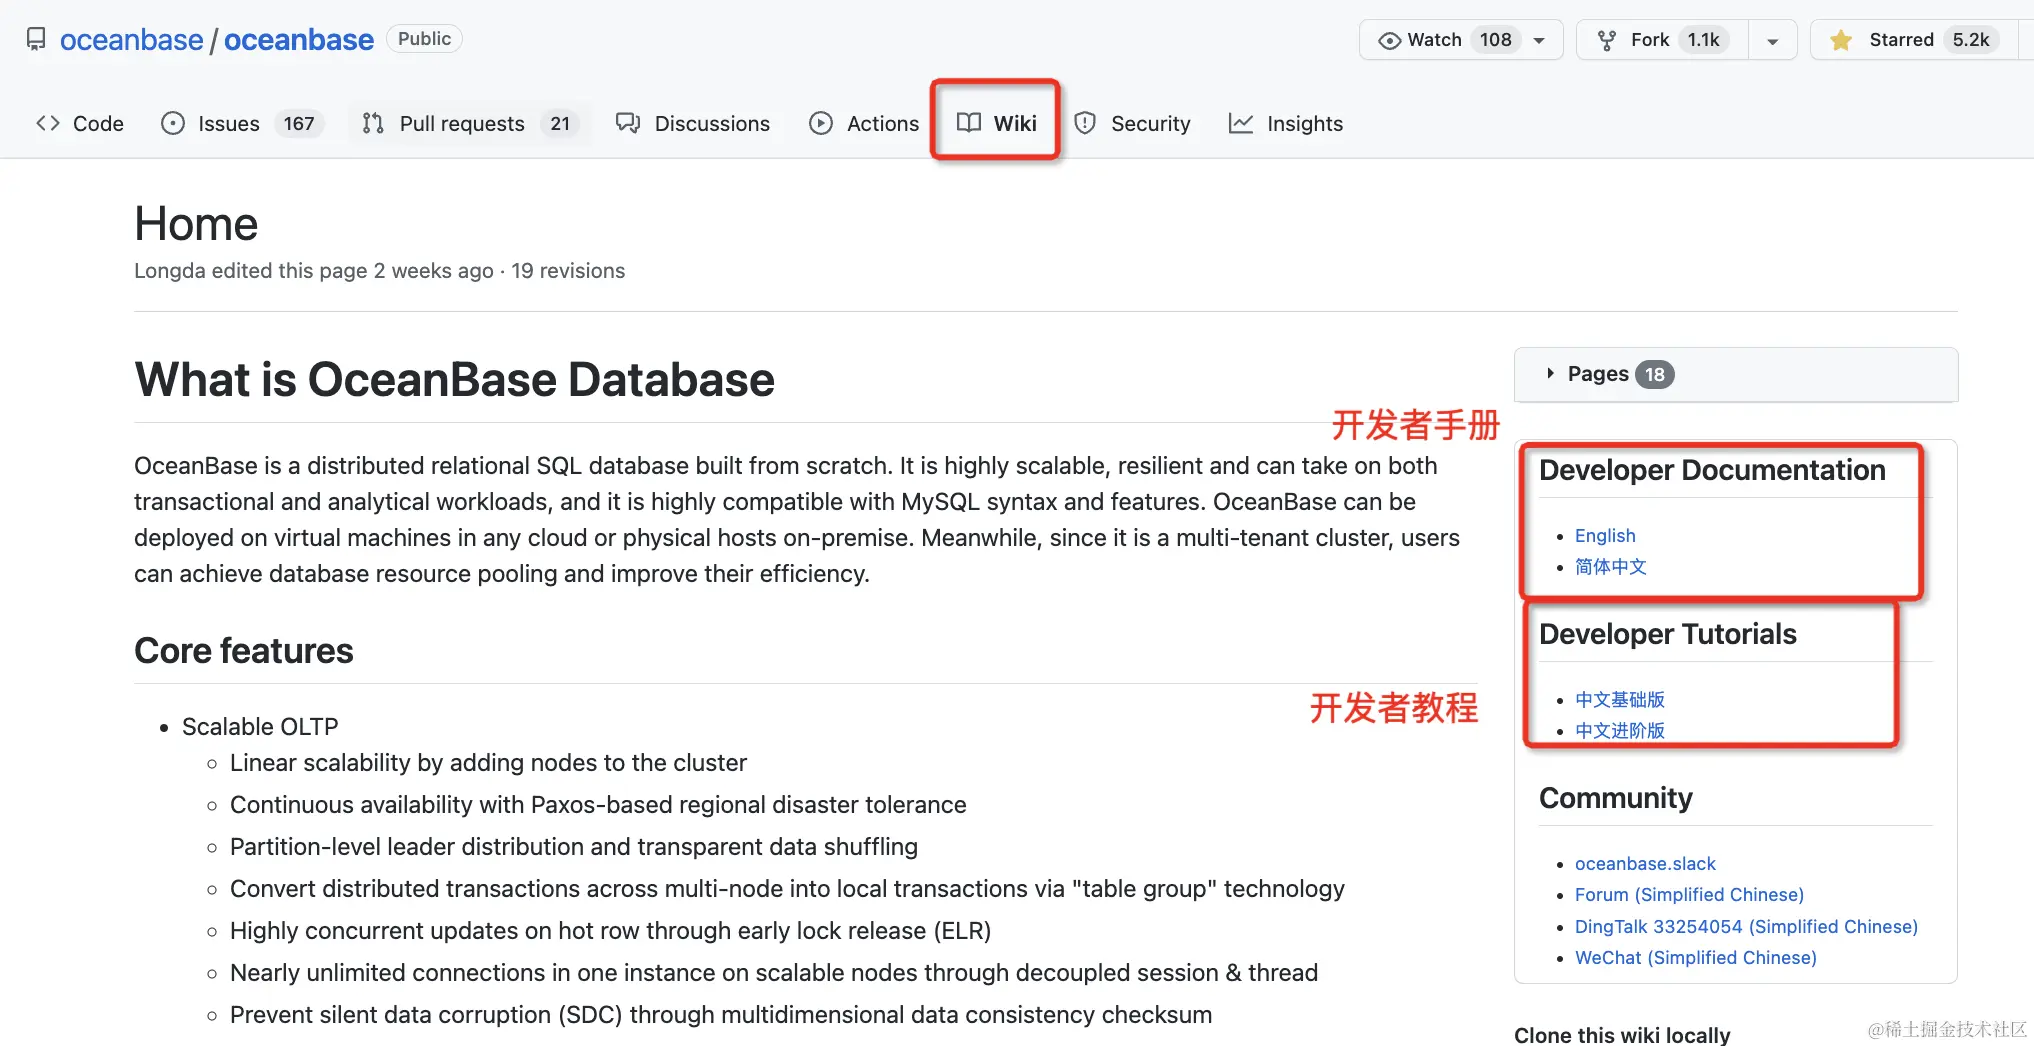Open the Code tab
Screen dimensions: 2034x1046
point(80,123)
